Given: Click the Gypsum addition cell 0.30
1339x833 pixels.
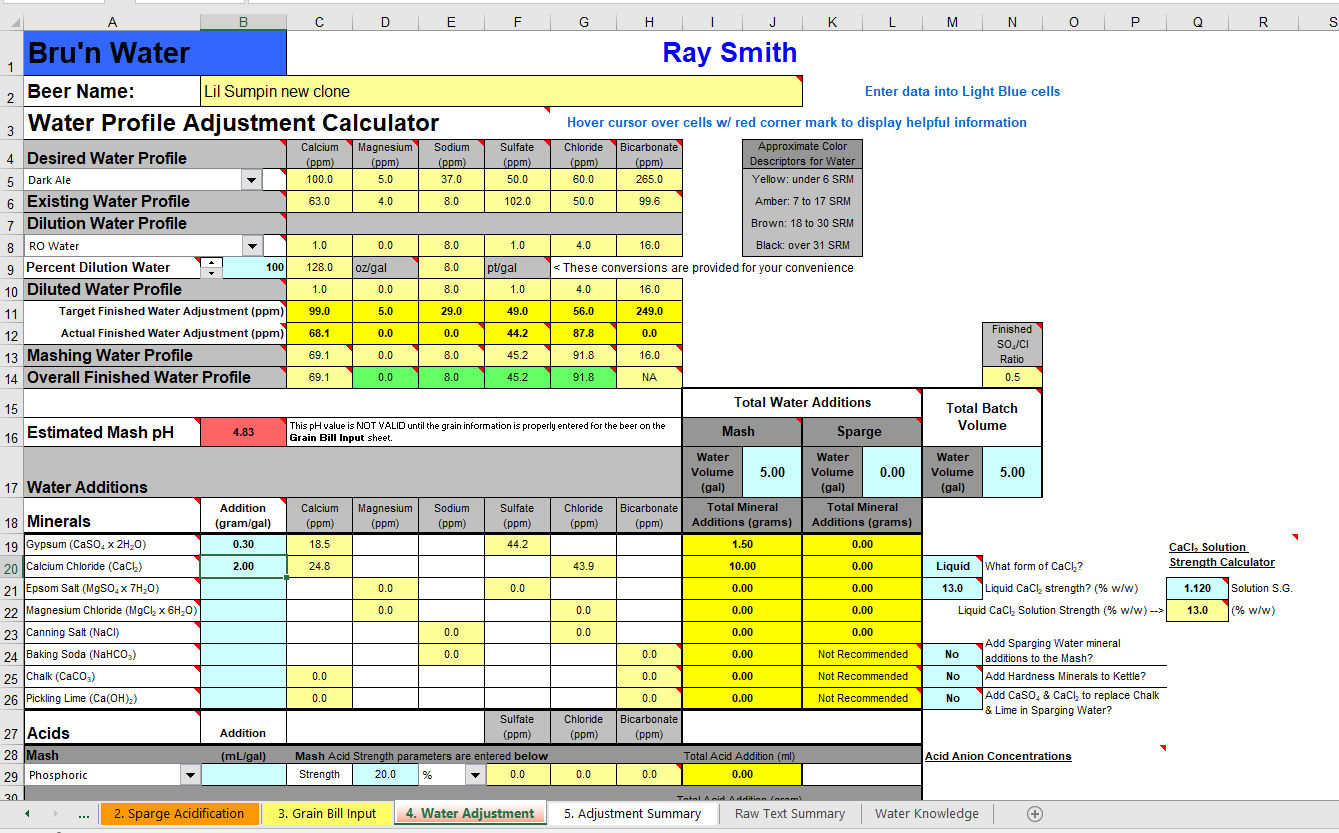Looking at the screenshot, I should [x=243, y=544].
